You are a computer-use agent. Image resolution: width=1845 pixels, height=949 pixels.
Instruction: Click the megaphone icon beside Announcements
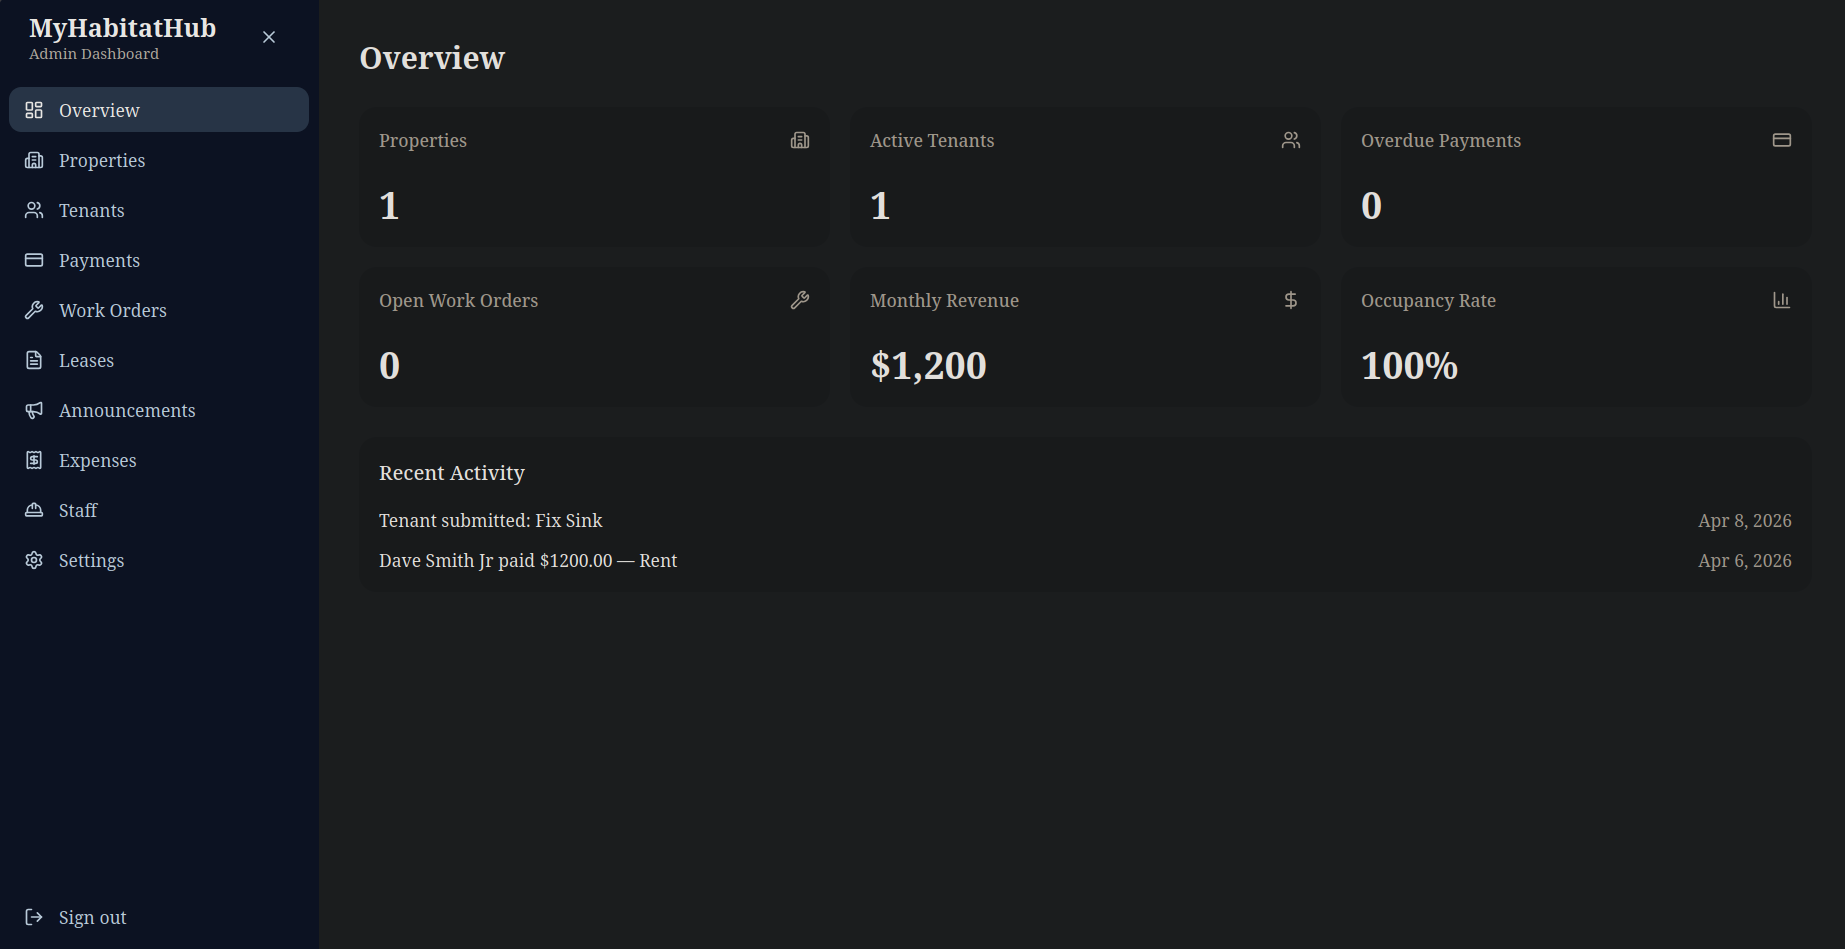[x=34, y=410]
